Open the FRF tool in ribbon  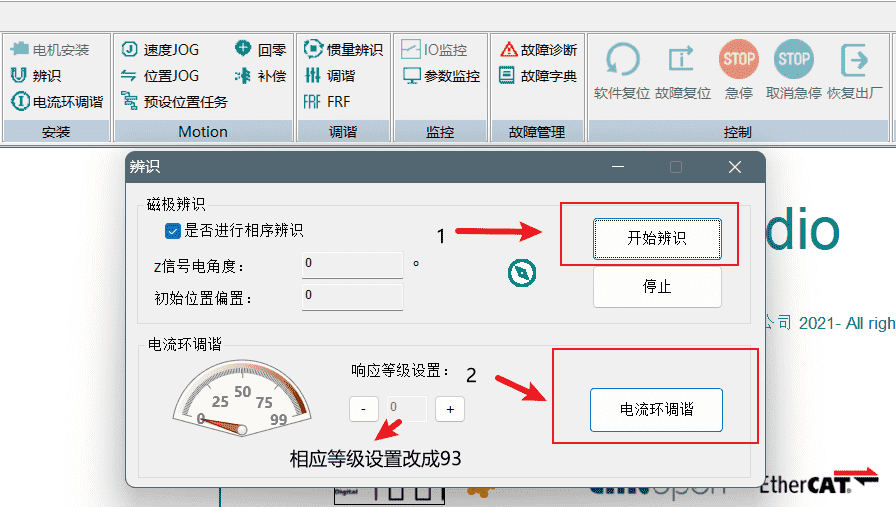point(327,101)
